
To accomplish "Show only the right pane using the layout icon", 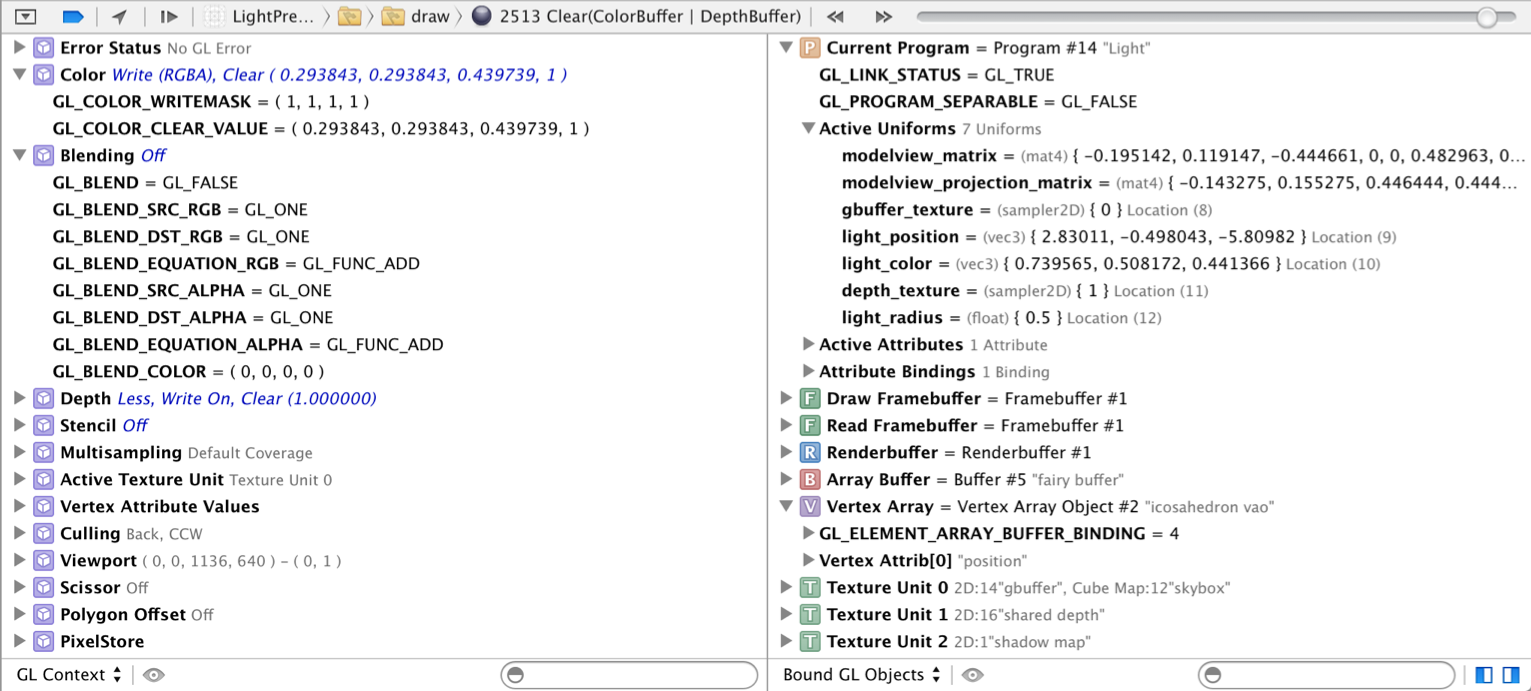I will coord(1511,675).
